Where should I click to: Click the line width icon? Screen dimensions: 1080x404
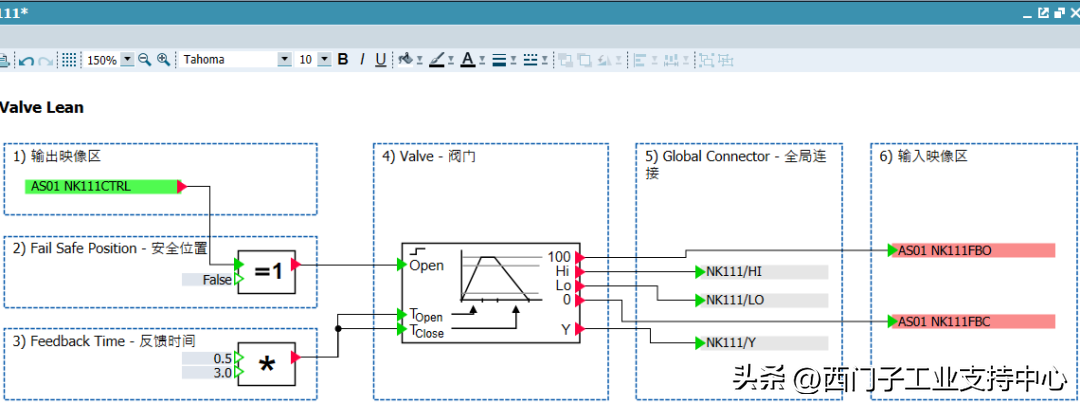click(498, 60)
